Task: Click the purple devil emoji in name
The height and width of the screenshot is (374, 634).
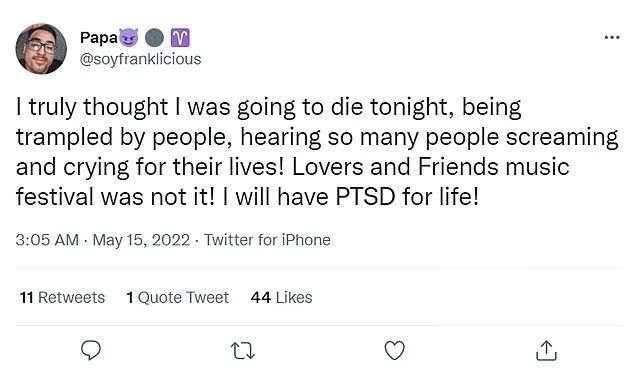Action: (x=129, y=38)
